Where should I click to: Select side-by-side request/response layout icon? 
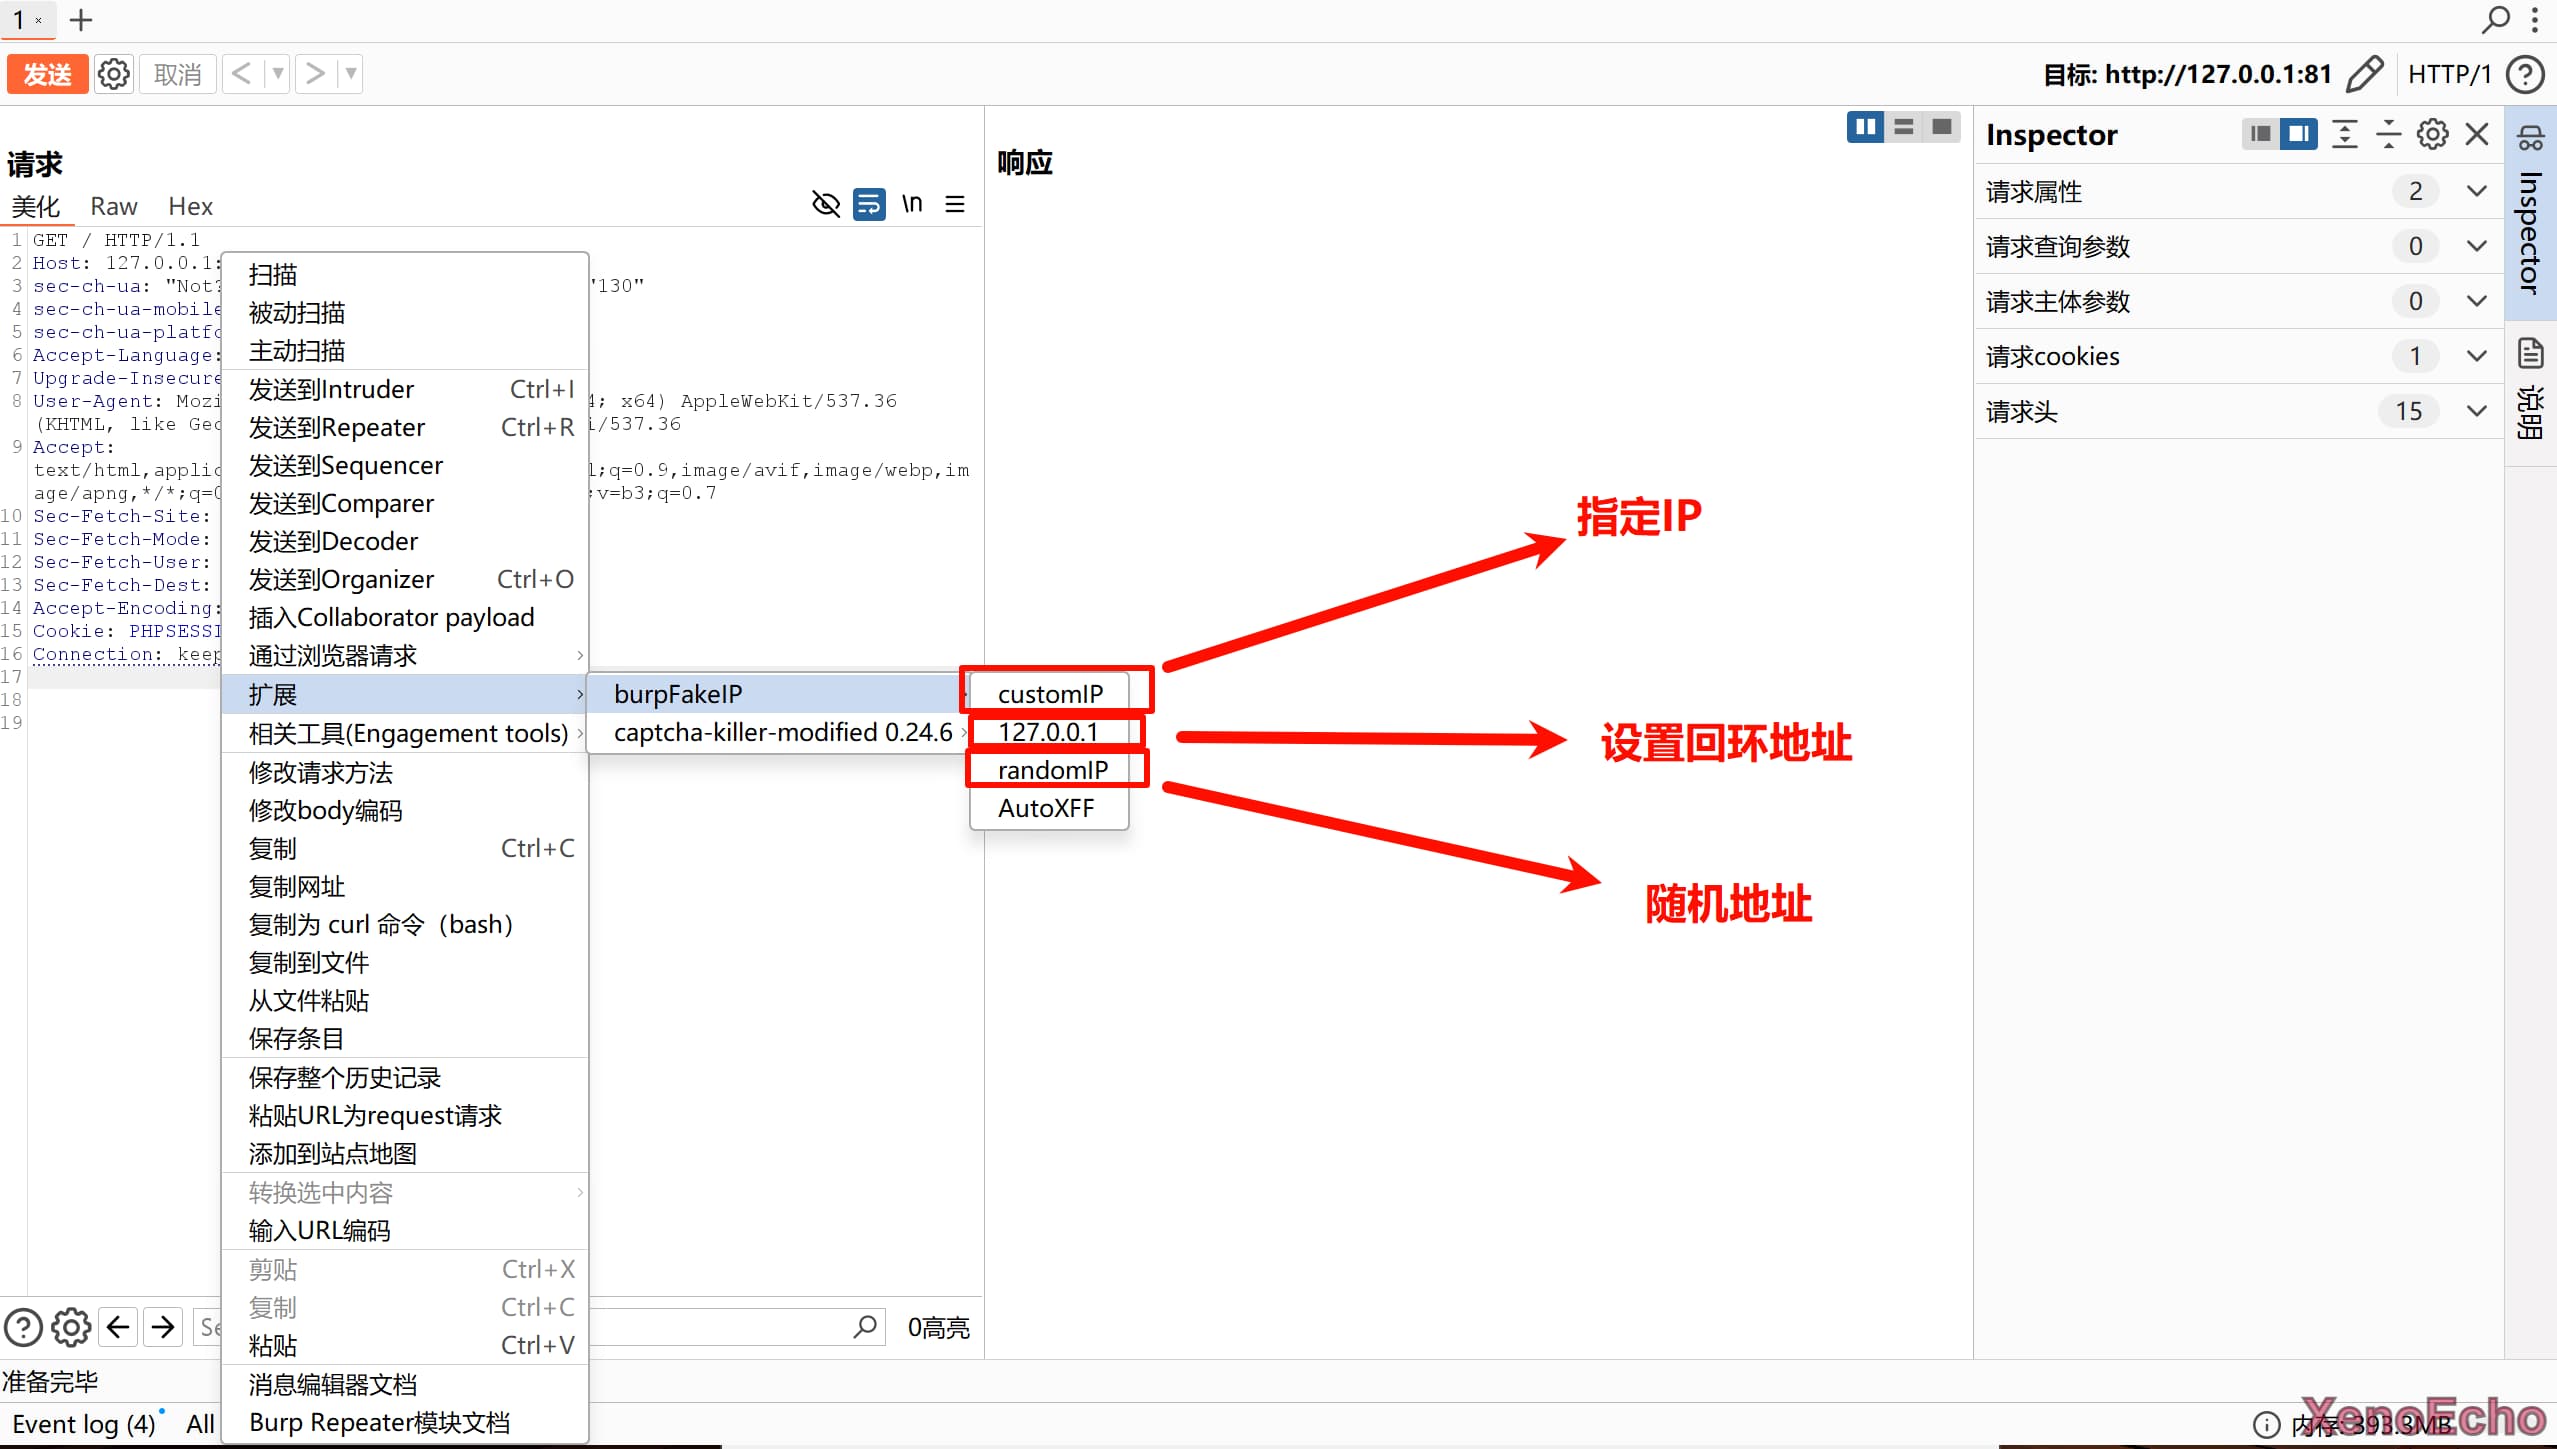(x=1864, y=127)
